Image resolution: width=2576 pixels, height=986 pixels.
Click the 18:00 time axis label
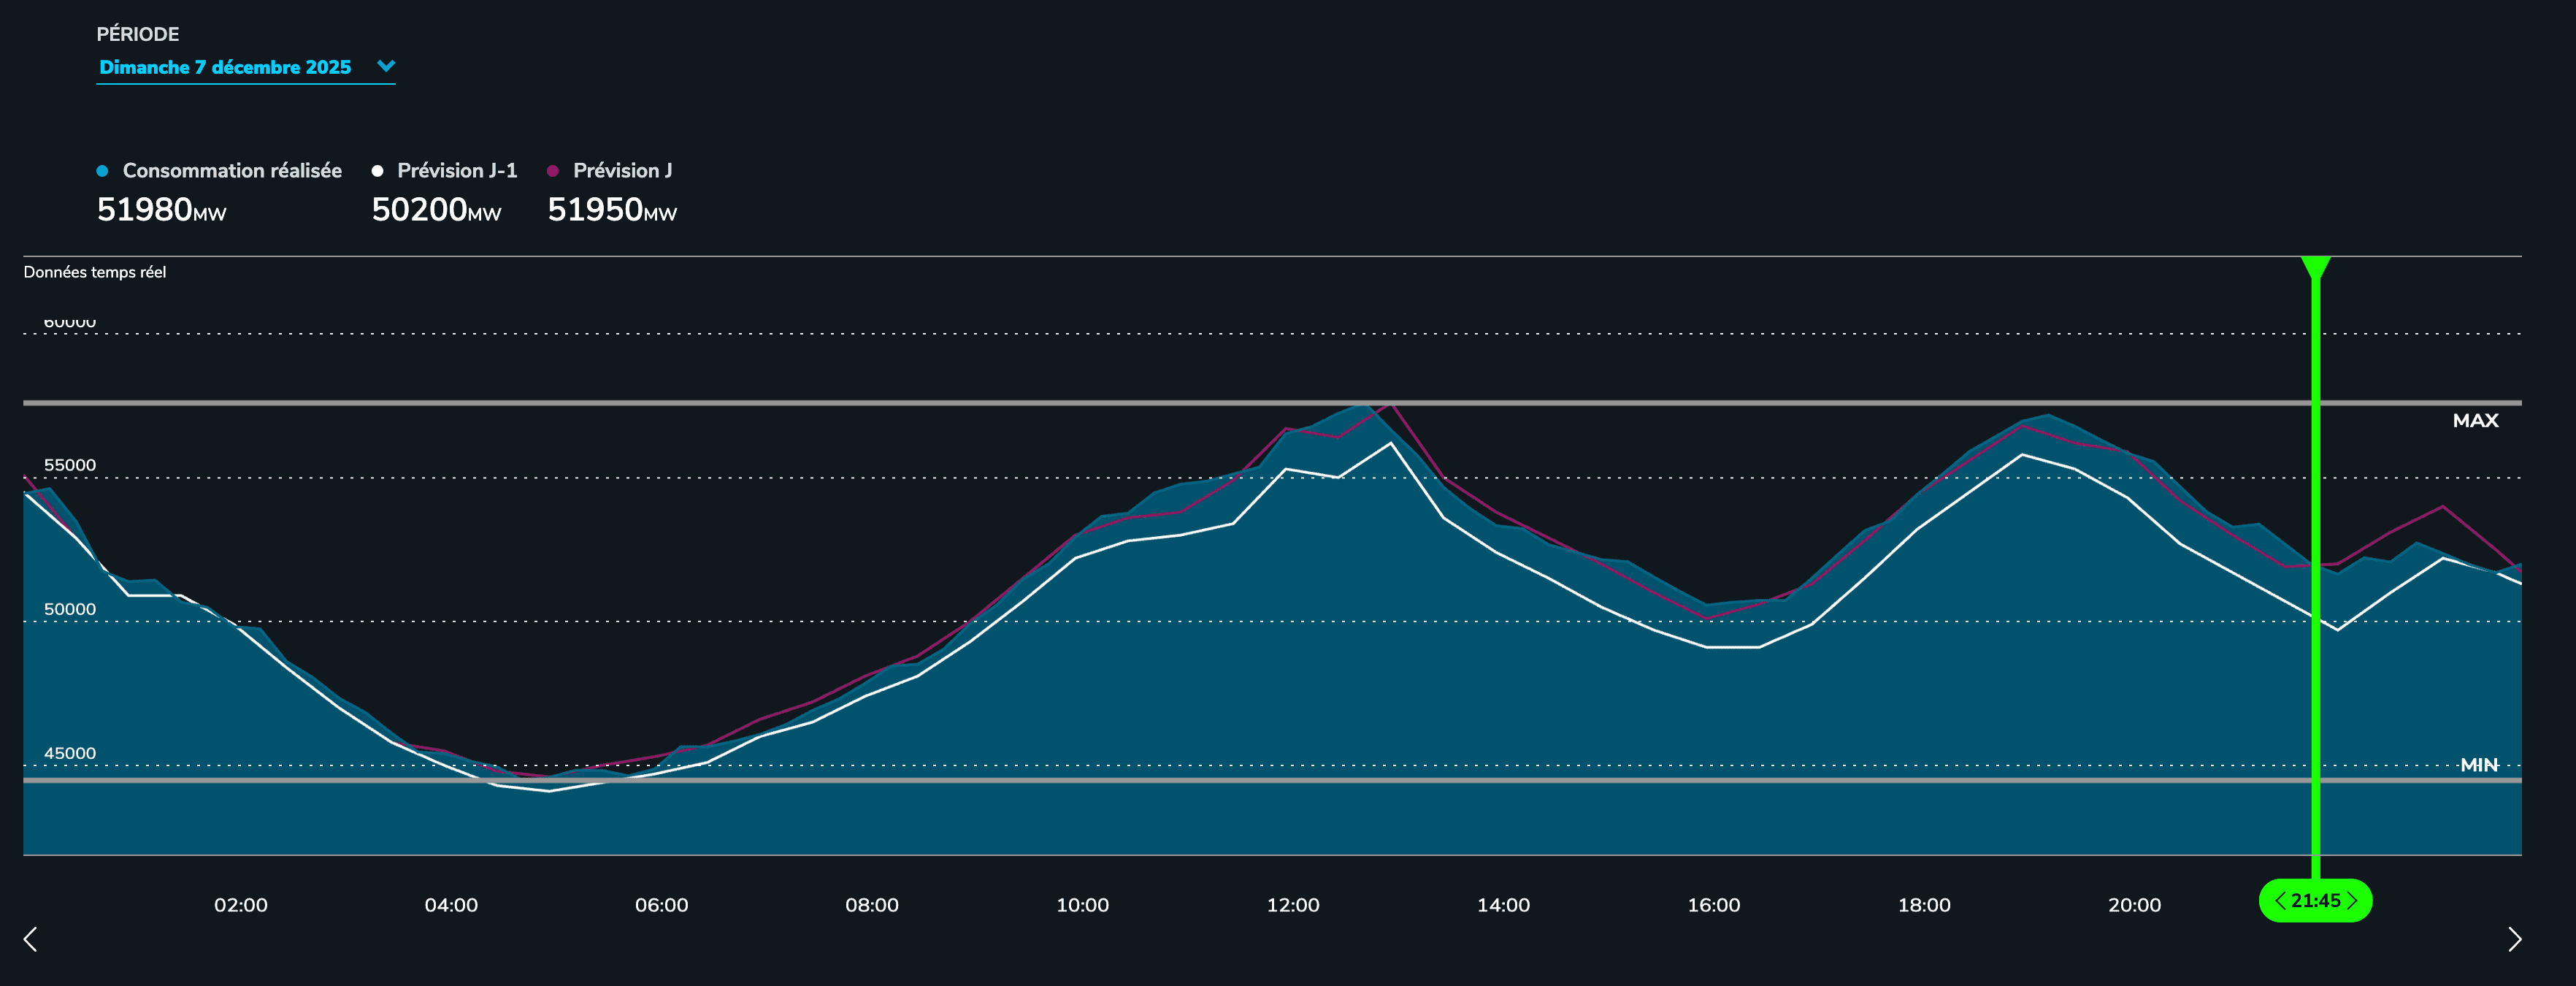pos(1923,905)
